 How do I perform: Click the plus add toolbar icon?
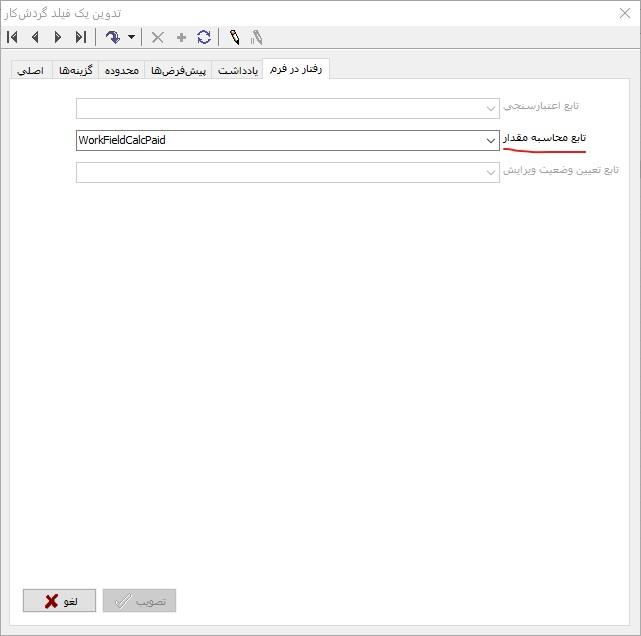tap(181, 37)
